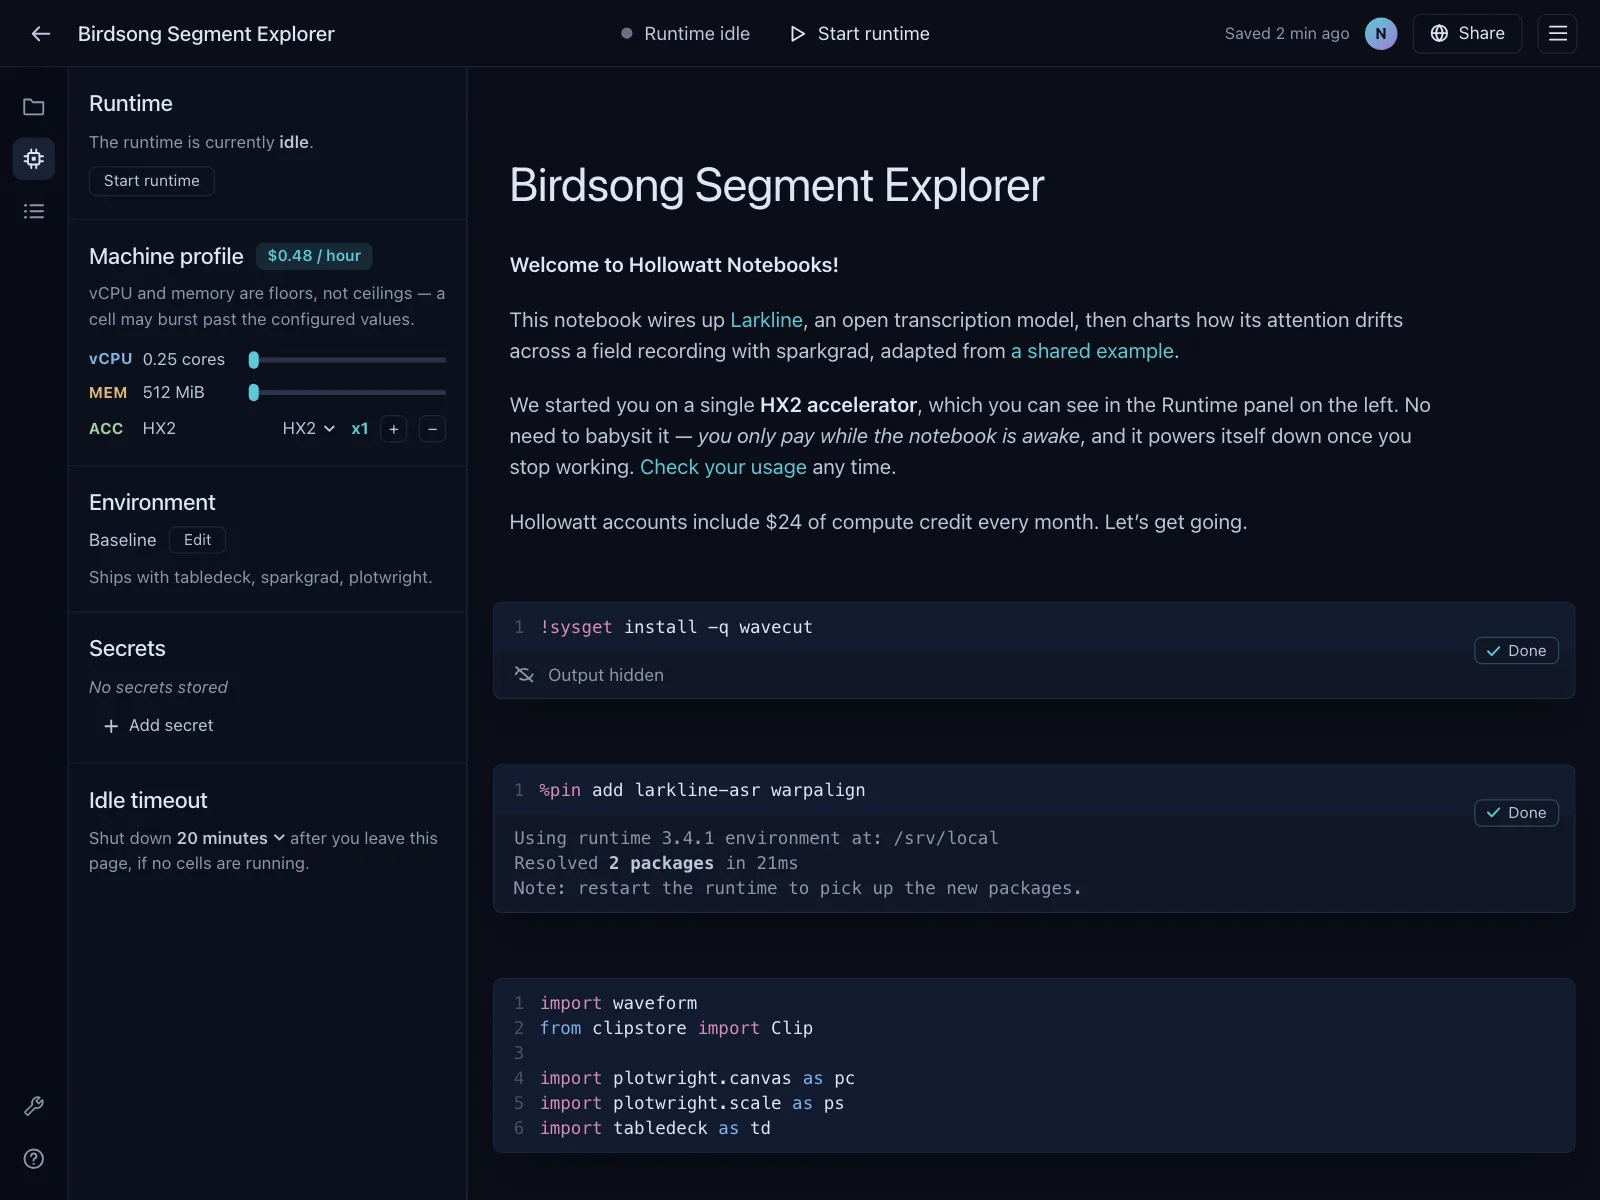The height and width of the screenshot is (1200, 1600).
Task: Open the outline list sidebar icon
Action: point(34,211)
